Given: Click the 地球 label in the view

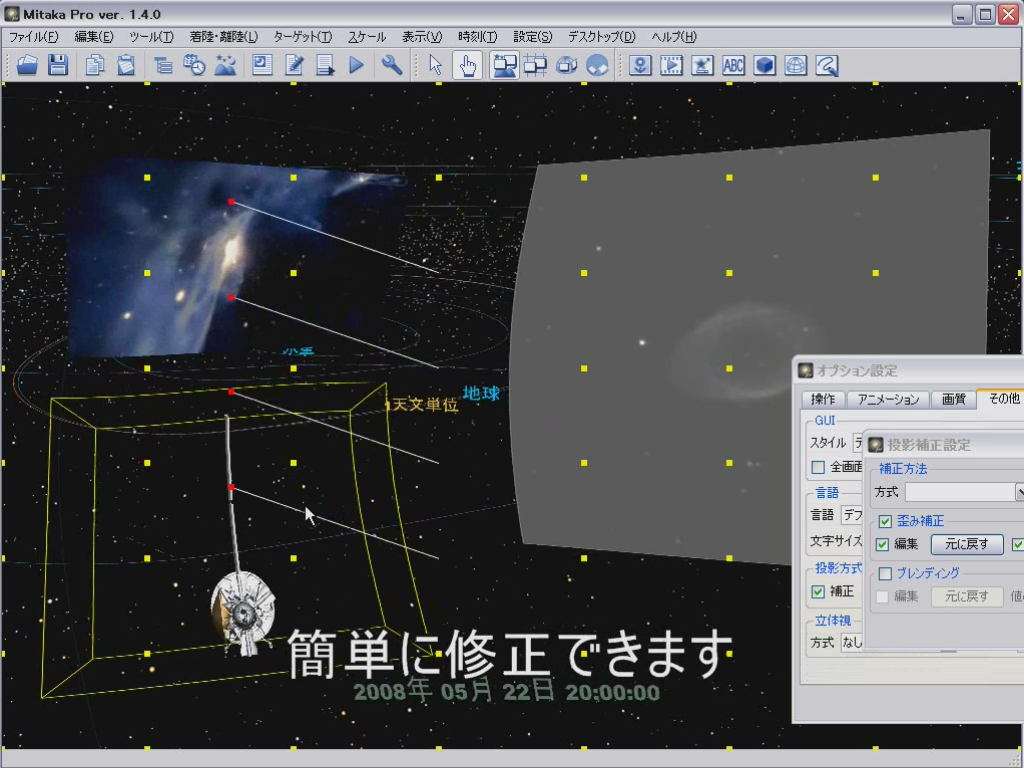Looking at the screenshot, I should (481, 393).
